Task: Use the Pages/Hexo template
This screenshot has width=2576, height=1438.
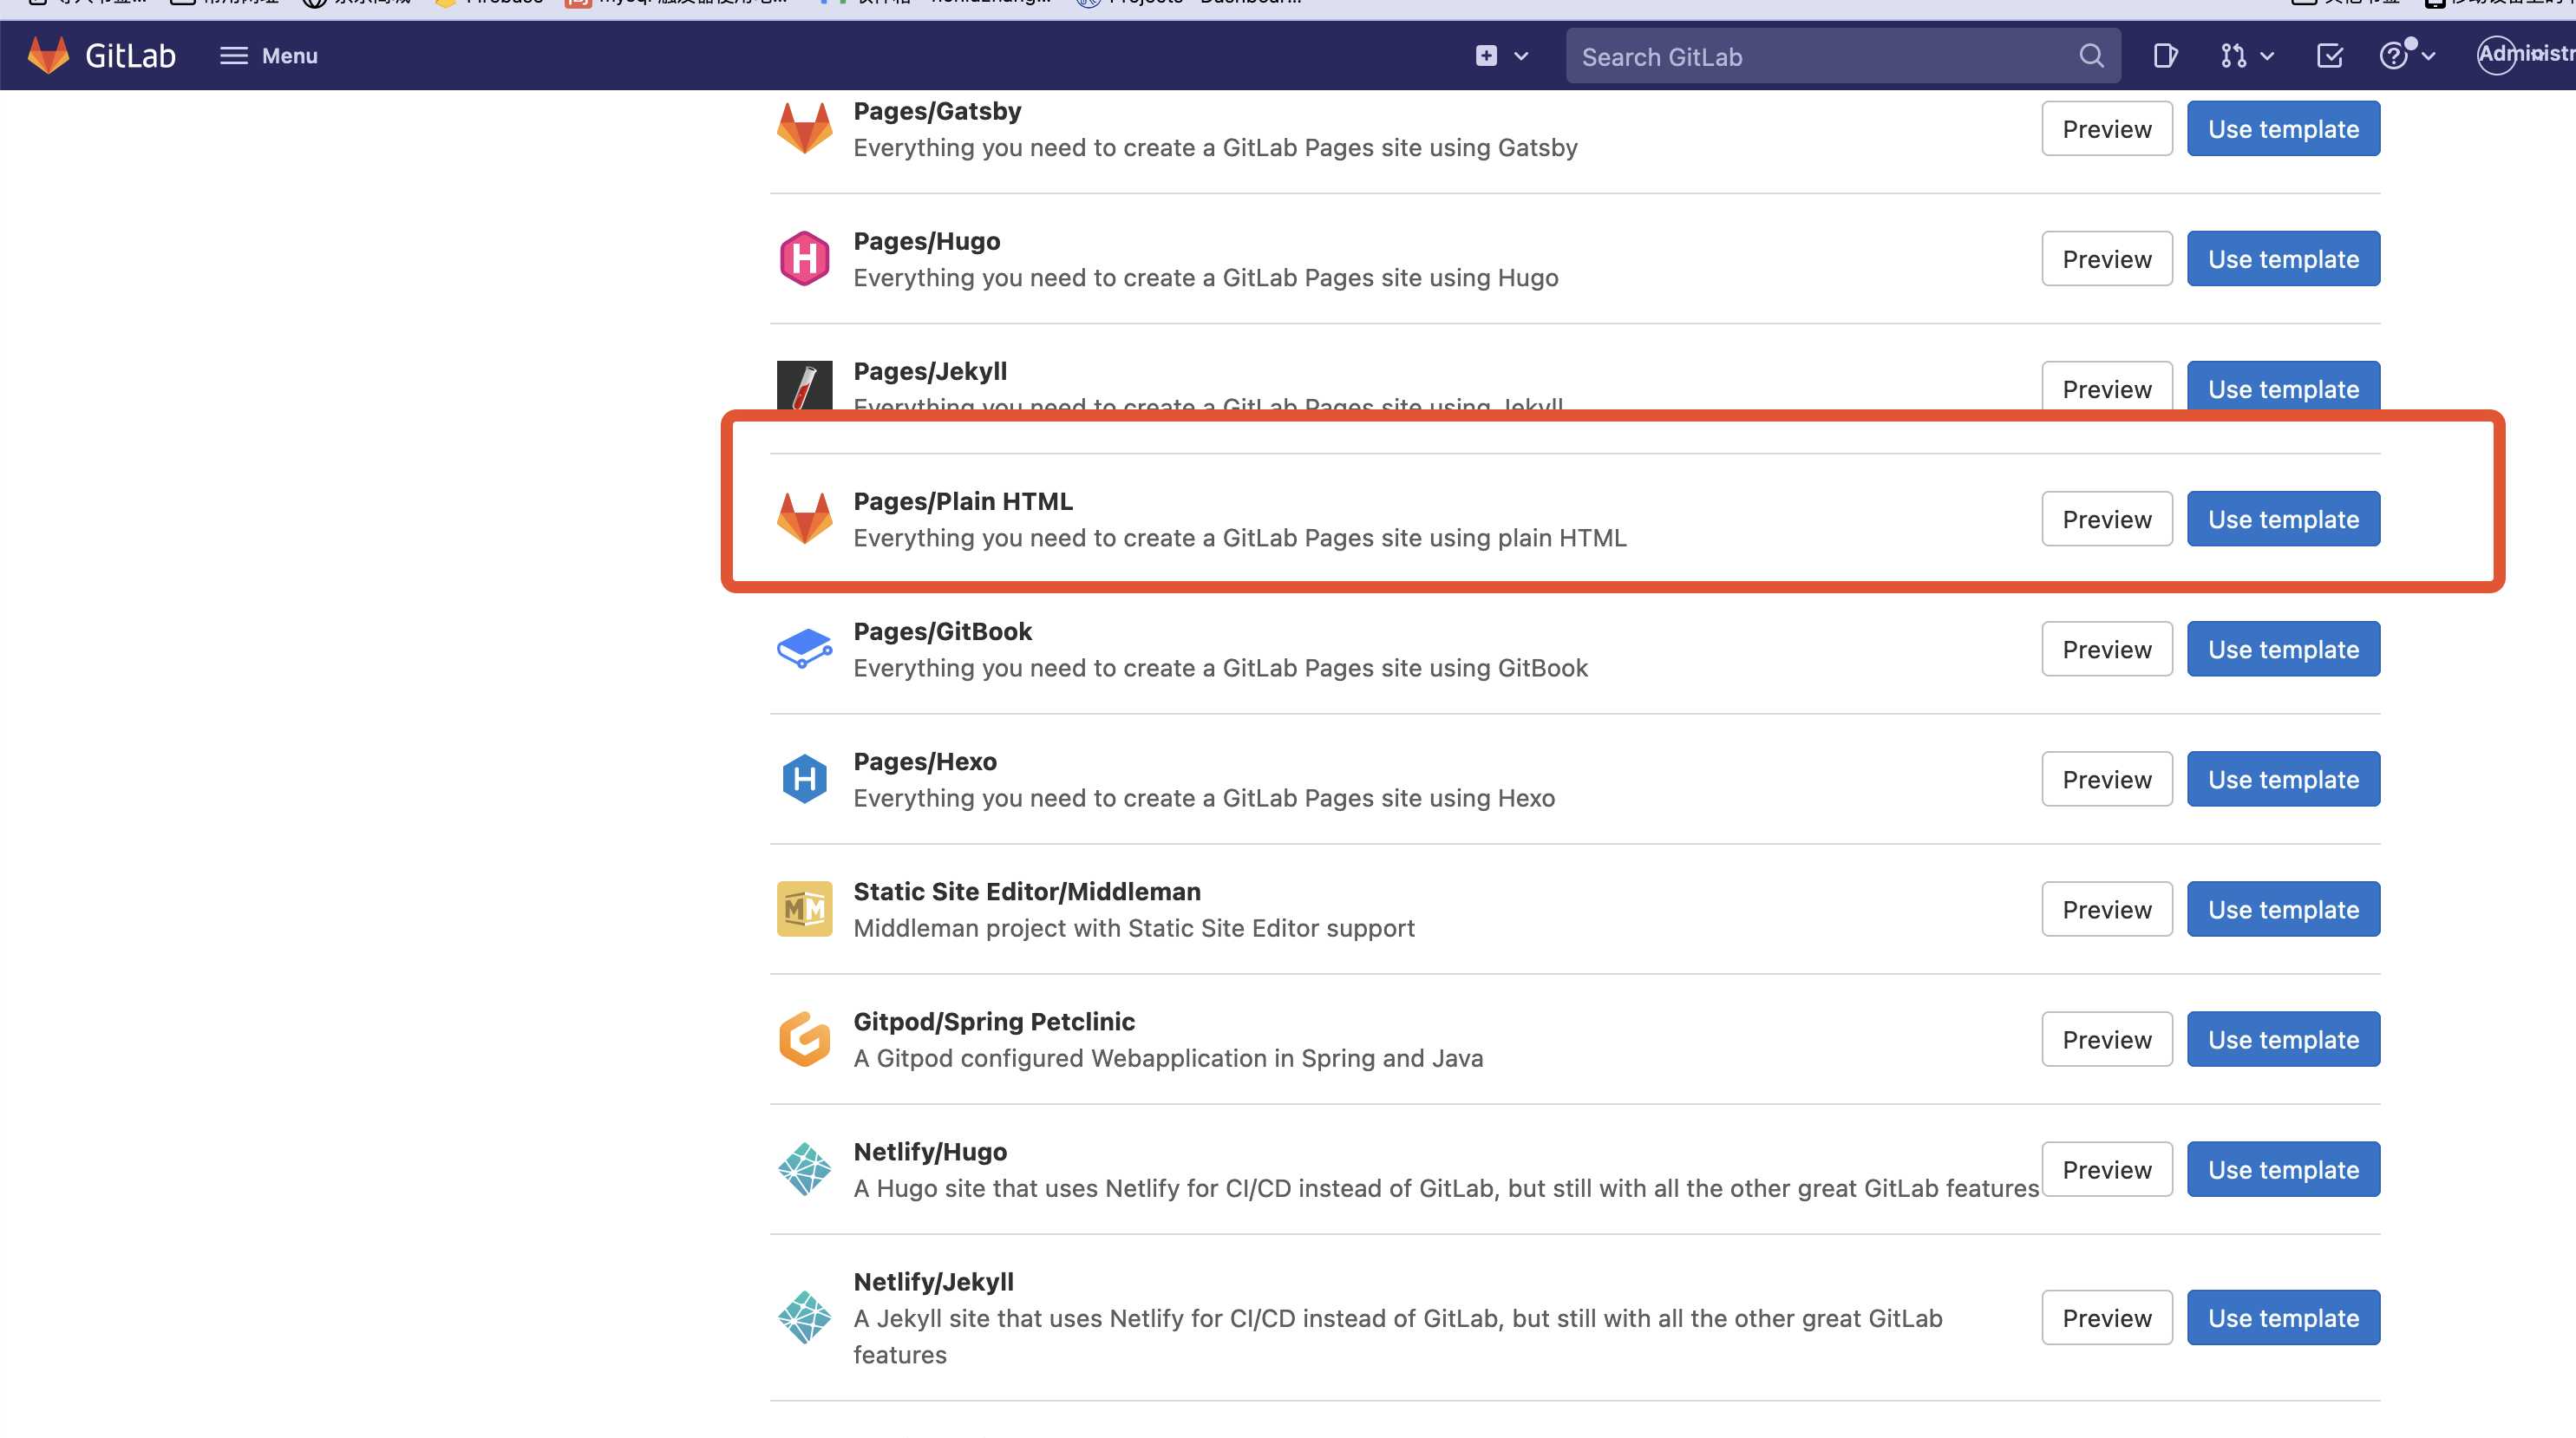Action: (x=2283, y=778)
